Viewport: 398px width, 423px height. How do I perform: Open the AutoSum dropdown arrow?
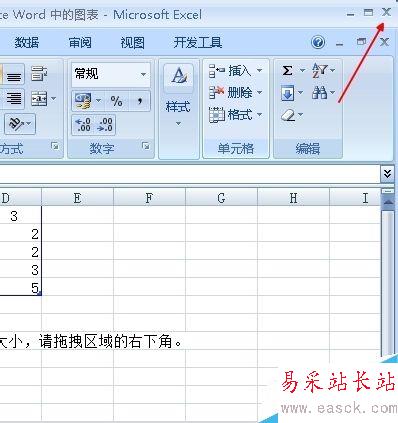pyautogui.click(x=302, y=70)
